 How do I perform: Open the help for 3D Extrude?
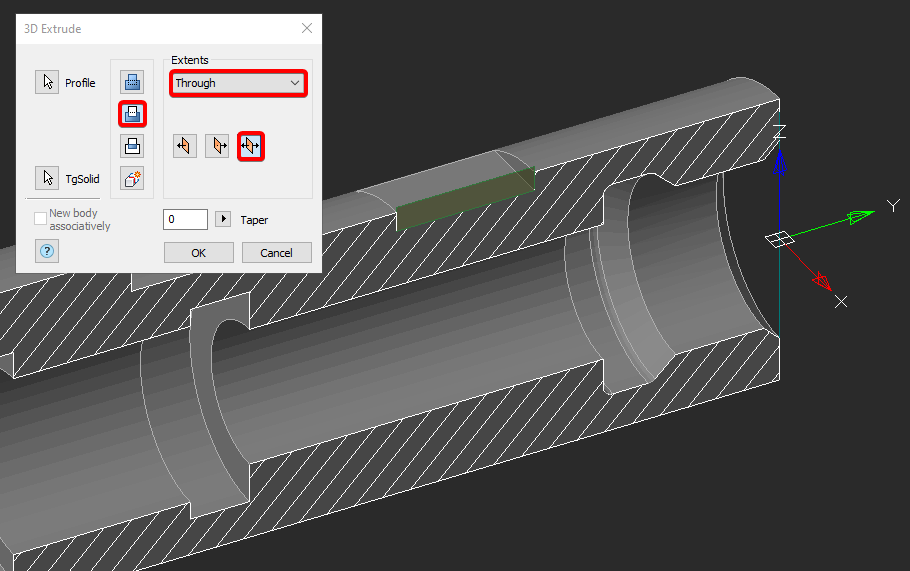coord(47,251)
